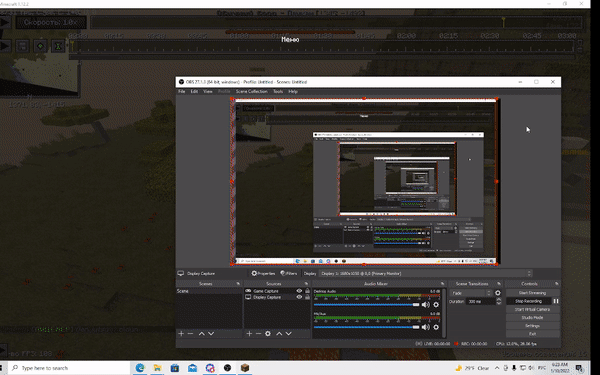Open File Explorer from the taskbar
The height and width of the screenshot is (375, 600).
(x=157, y=368)
